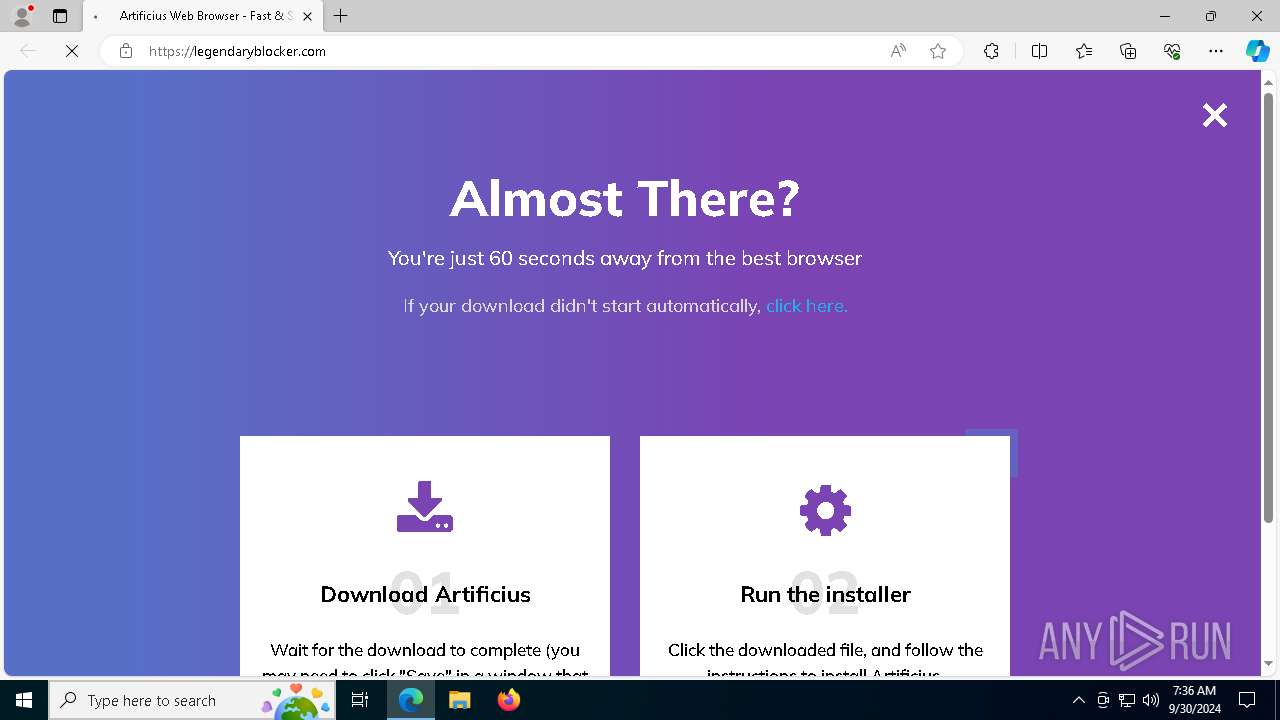The height and width of the screenshot is (720, 1280).
Task: Open the notification center
Action: [x=1247, y=700]
